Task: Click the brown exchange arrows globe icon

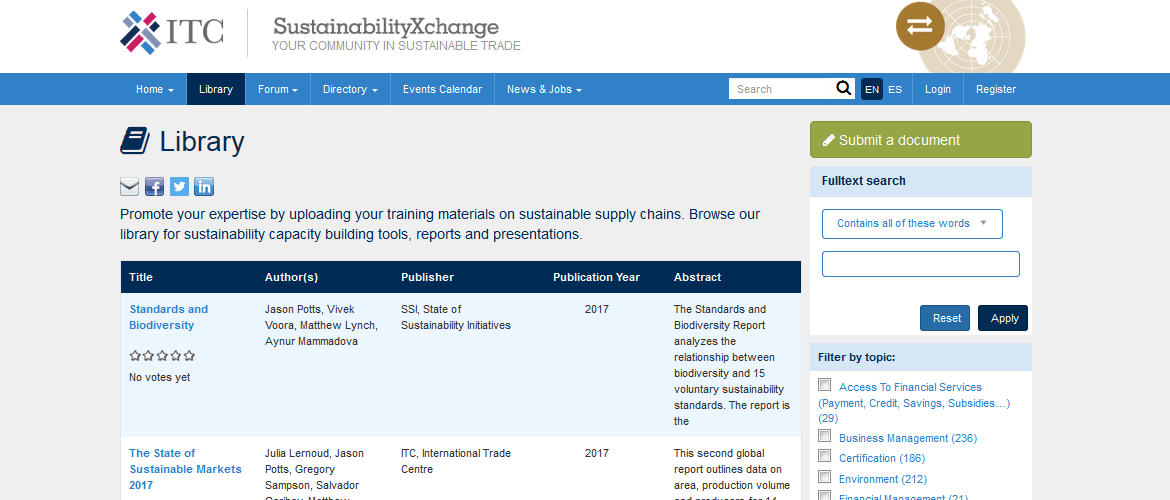Action: [x=919, y=26]
